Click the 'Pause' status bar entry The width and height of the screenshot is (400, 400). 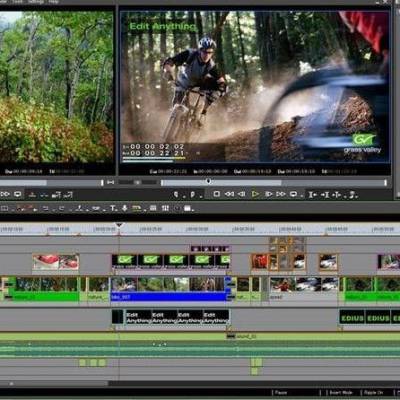pos(281,393)
